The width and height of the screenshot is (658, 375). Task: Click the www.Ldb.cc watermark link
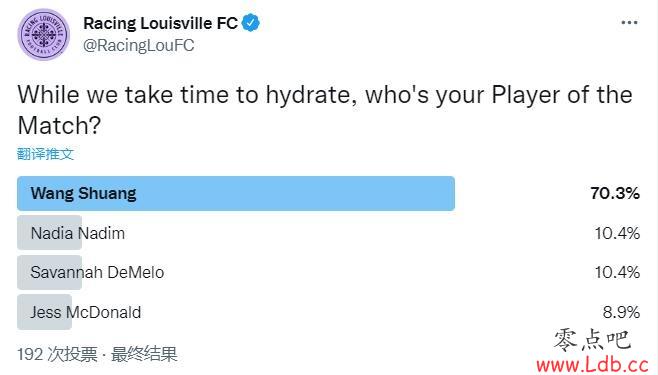593,365
